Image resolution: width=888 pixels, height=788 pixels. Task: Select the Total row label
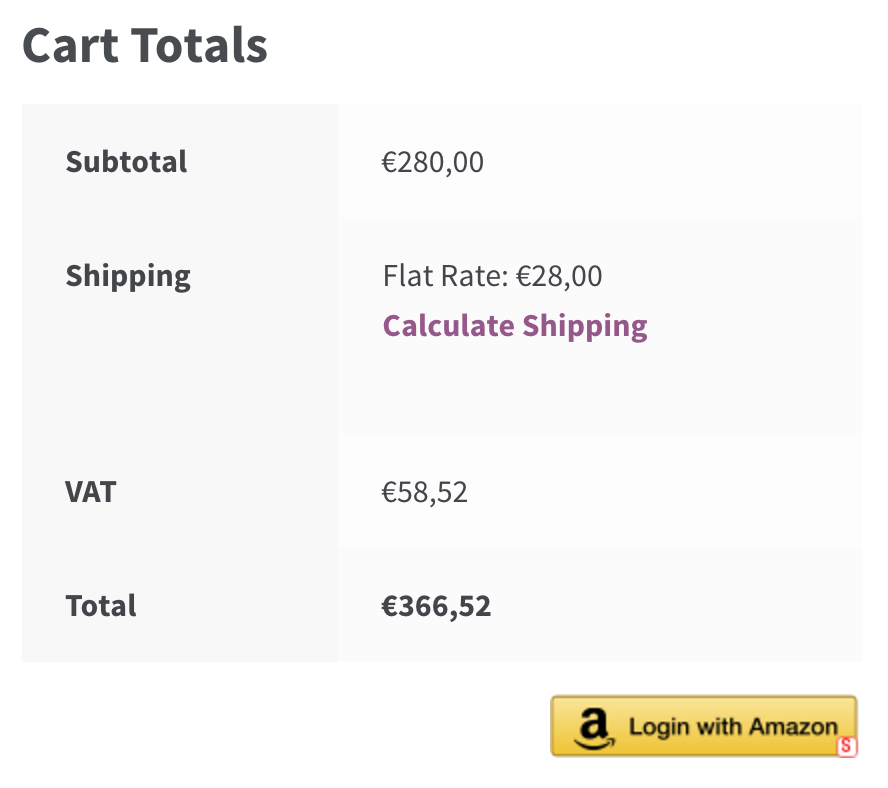[x=101, y=605]
